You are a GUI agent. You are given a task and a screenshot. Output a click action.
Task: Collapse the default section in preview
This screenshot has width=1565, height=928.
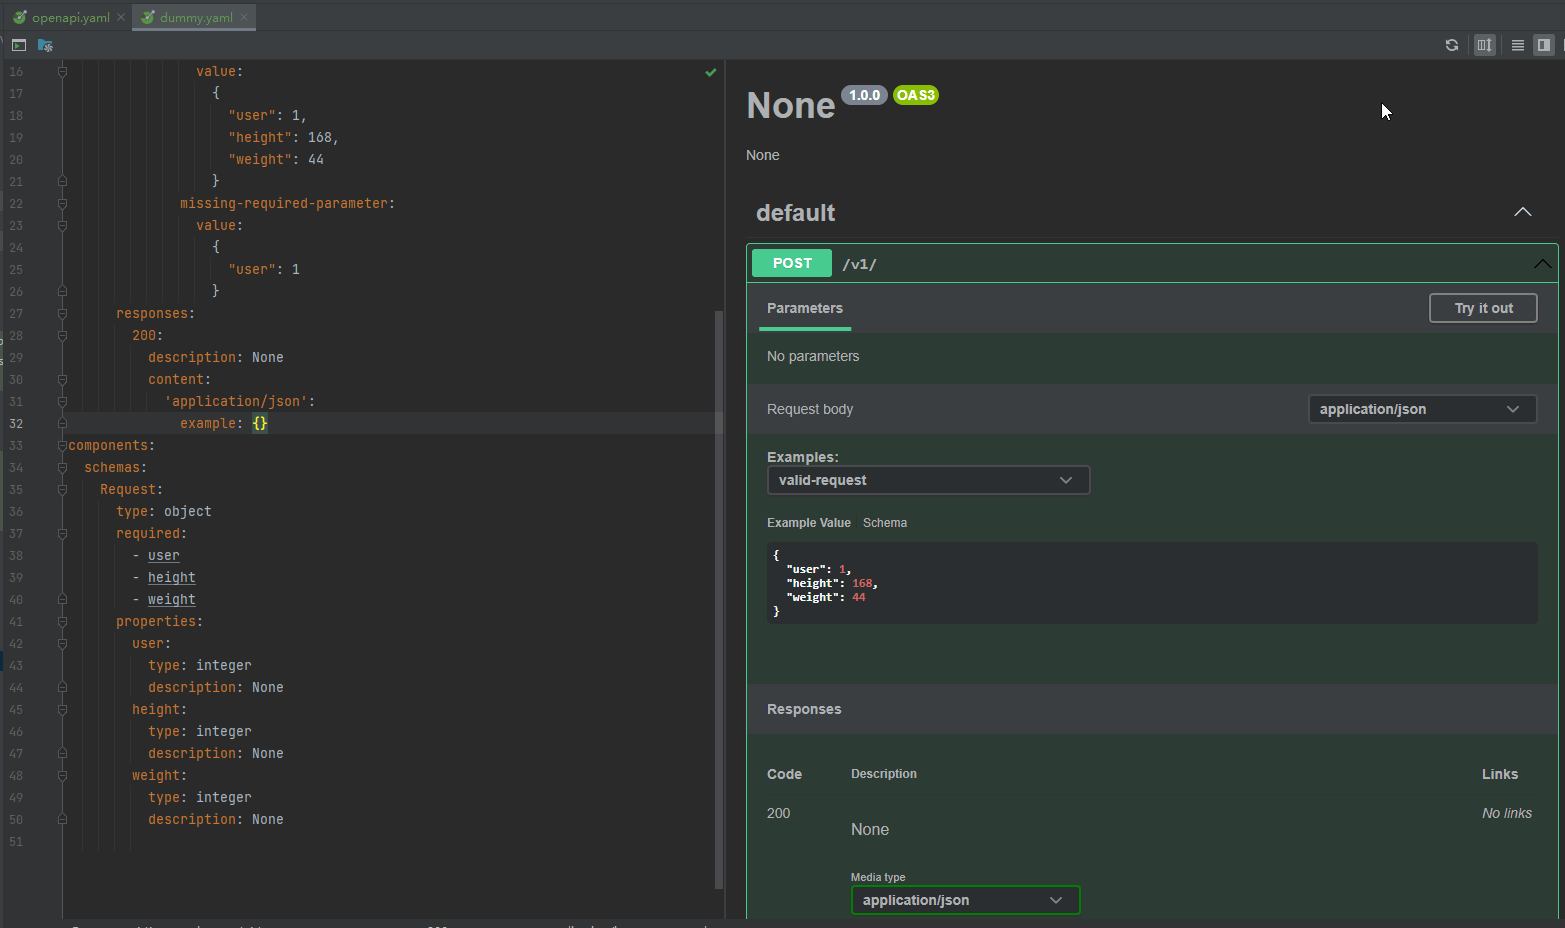coord(1523,212)
